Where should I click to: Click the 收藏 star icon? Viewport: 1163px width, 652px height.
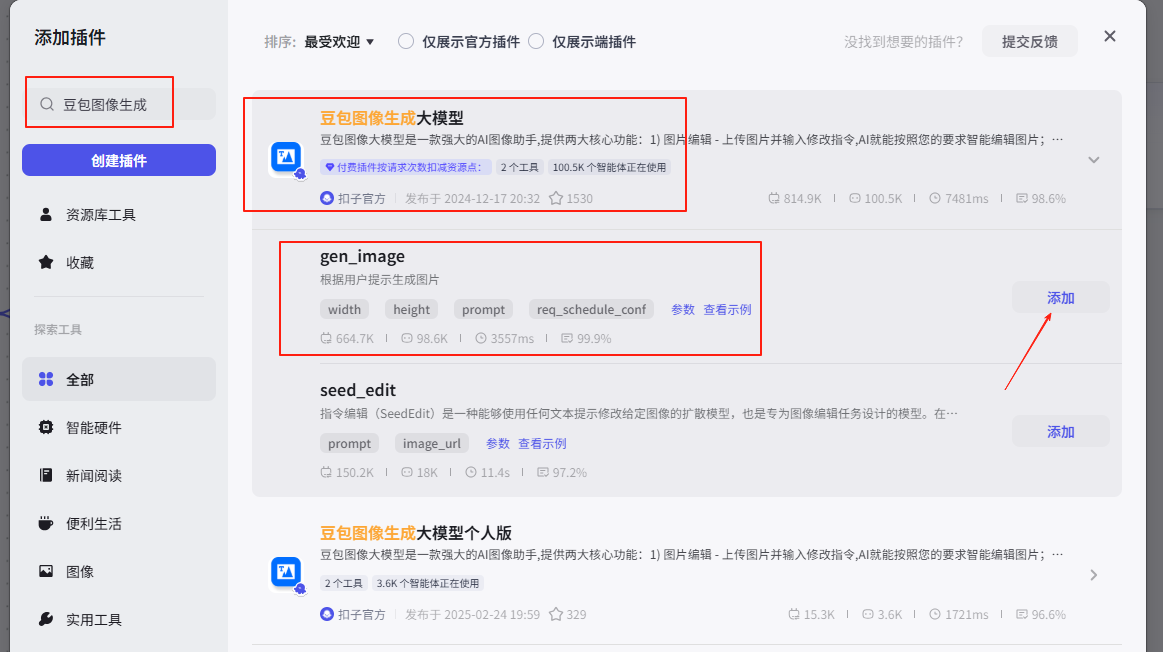[46, 262]
